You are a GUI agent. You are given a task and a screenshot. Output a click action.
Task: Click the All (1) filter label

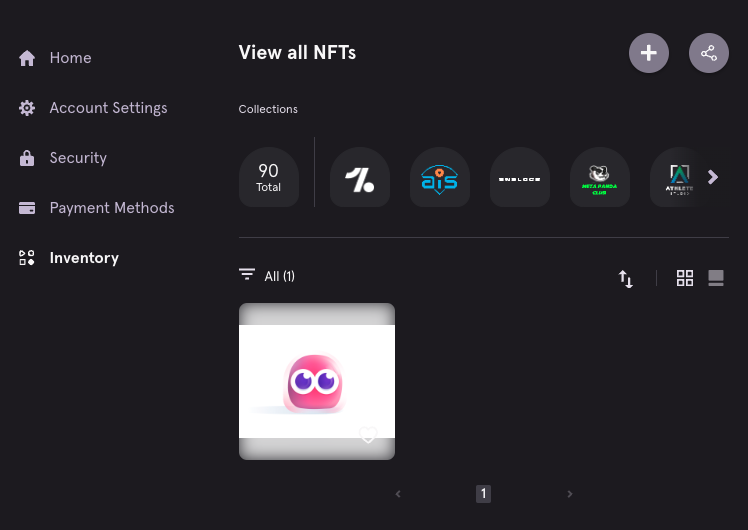click(x=280, y=276)
